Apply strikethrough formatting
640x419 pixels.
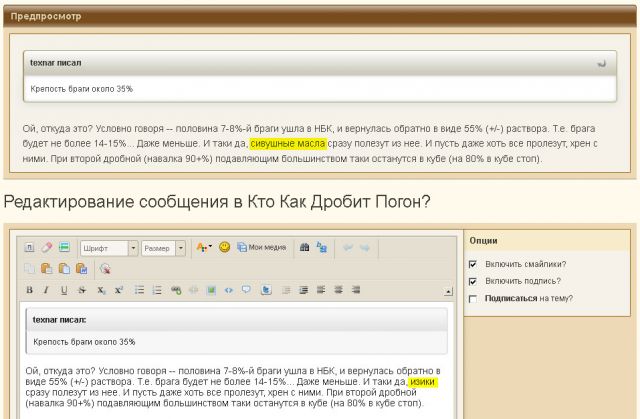point(83,290)
